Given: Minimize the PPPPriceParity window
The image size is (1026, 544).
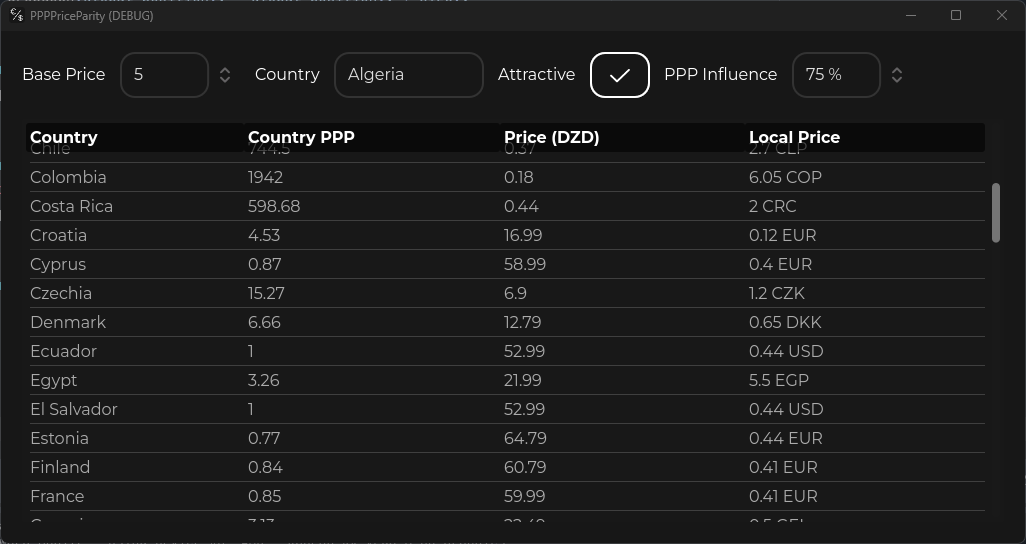Looking at the screenshot, I should pyautogui.click(x=911, y=15).
